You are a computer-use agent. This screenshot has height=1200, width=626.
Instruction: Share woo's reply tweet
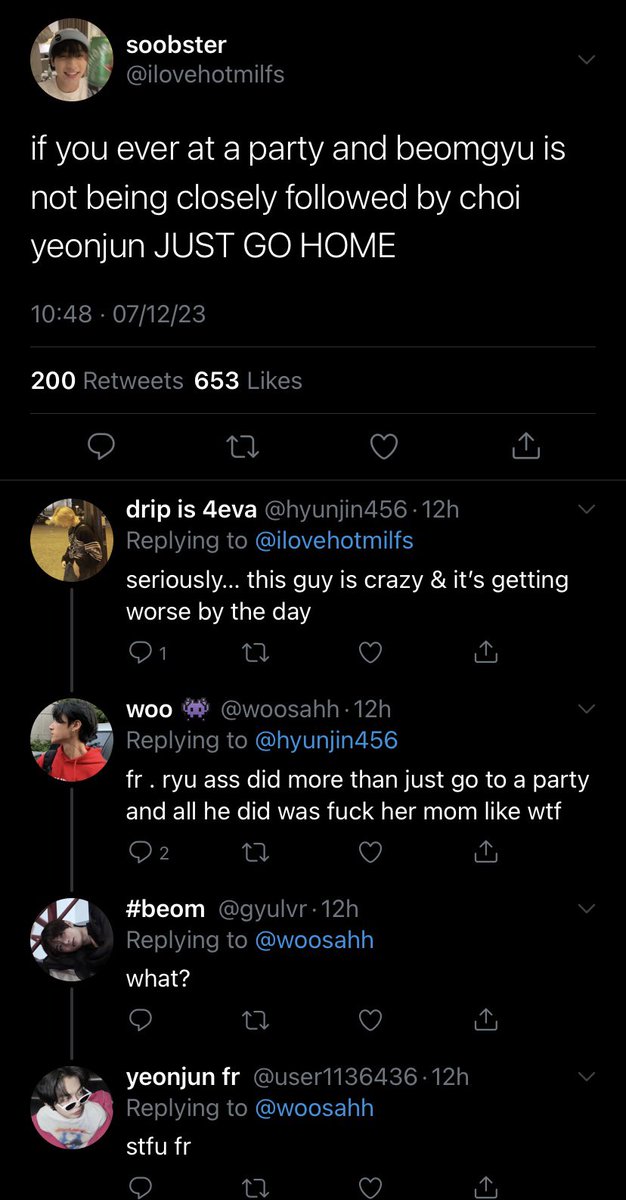pos(484,852)
